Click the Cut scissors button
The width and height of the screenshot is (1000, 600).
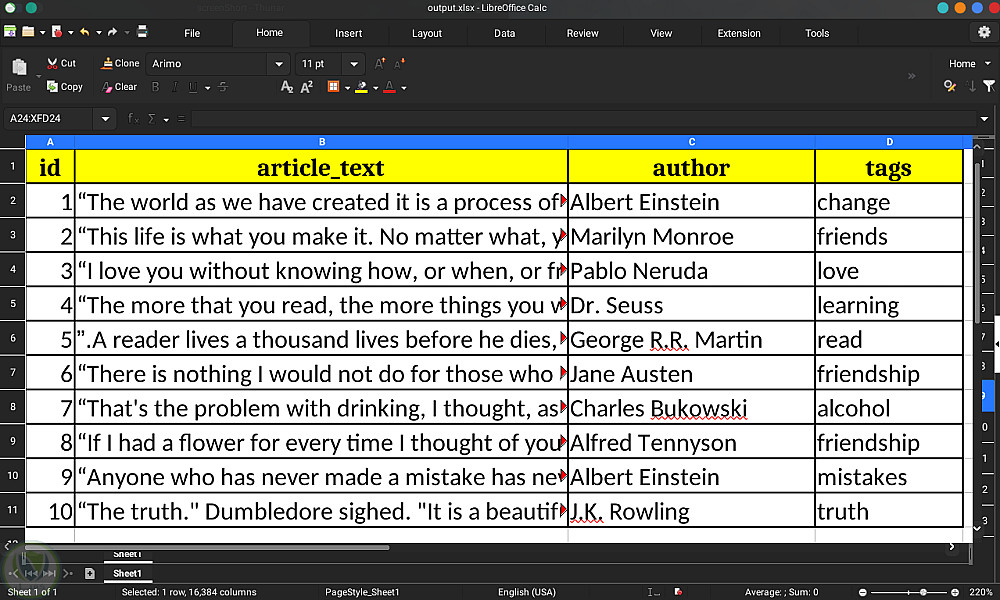click(61, 63)
